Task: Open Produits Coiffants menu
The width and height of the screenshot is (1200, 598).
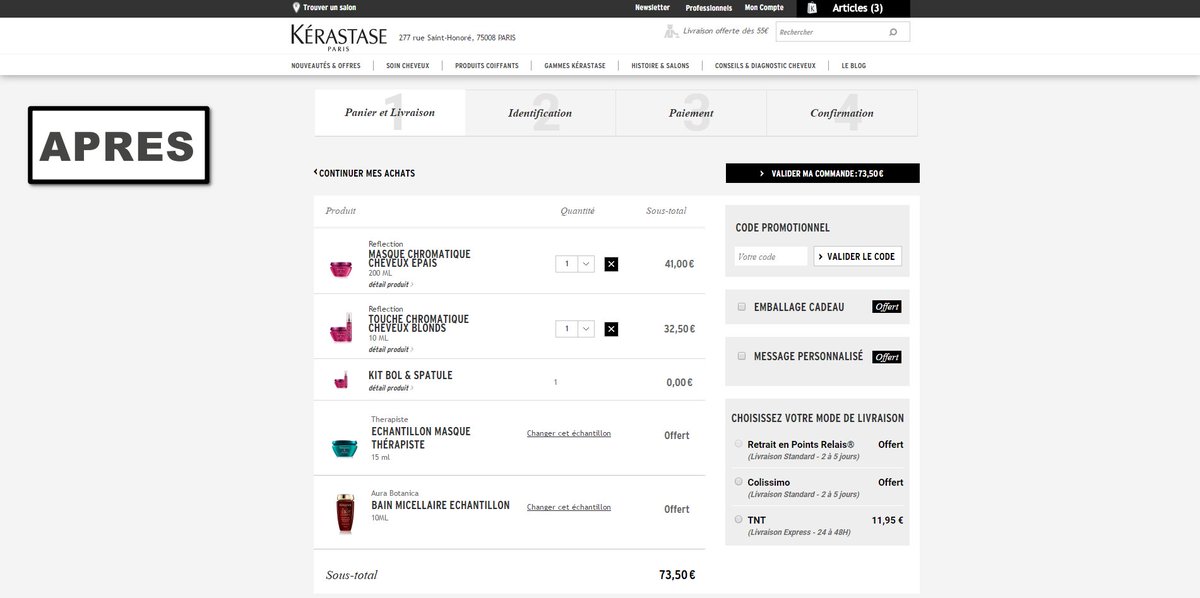Action: tap(487, 66)
